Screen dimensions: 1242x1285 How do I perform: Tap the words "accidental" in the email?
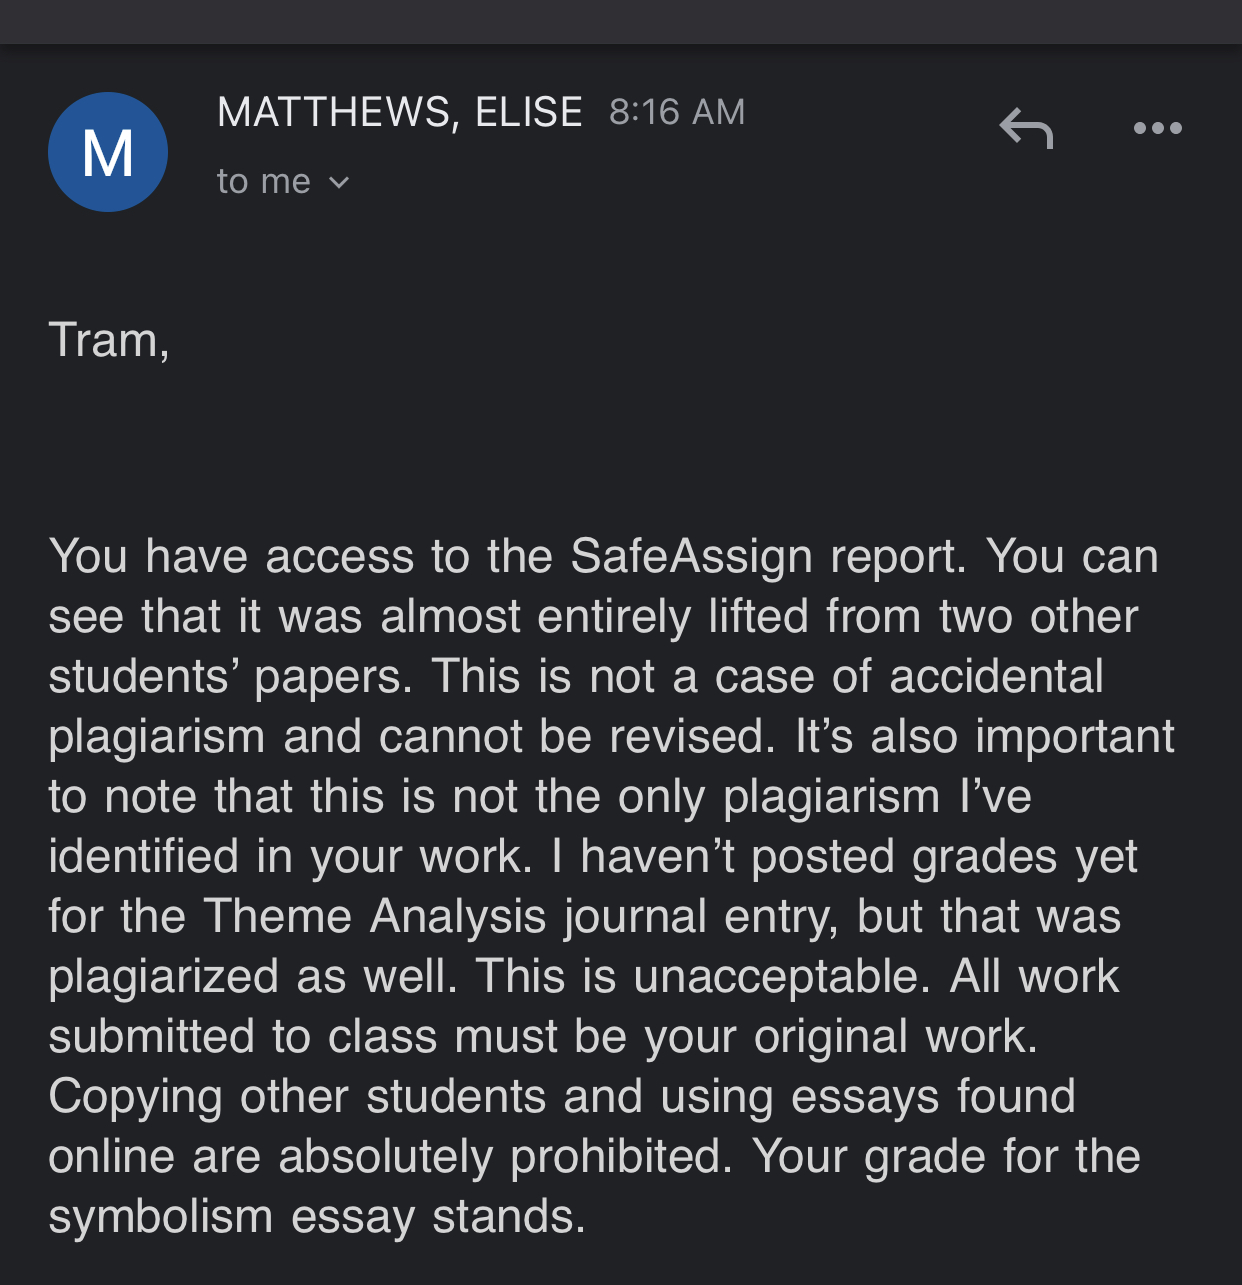point(996,676)
